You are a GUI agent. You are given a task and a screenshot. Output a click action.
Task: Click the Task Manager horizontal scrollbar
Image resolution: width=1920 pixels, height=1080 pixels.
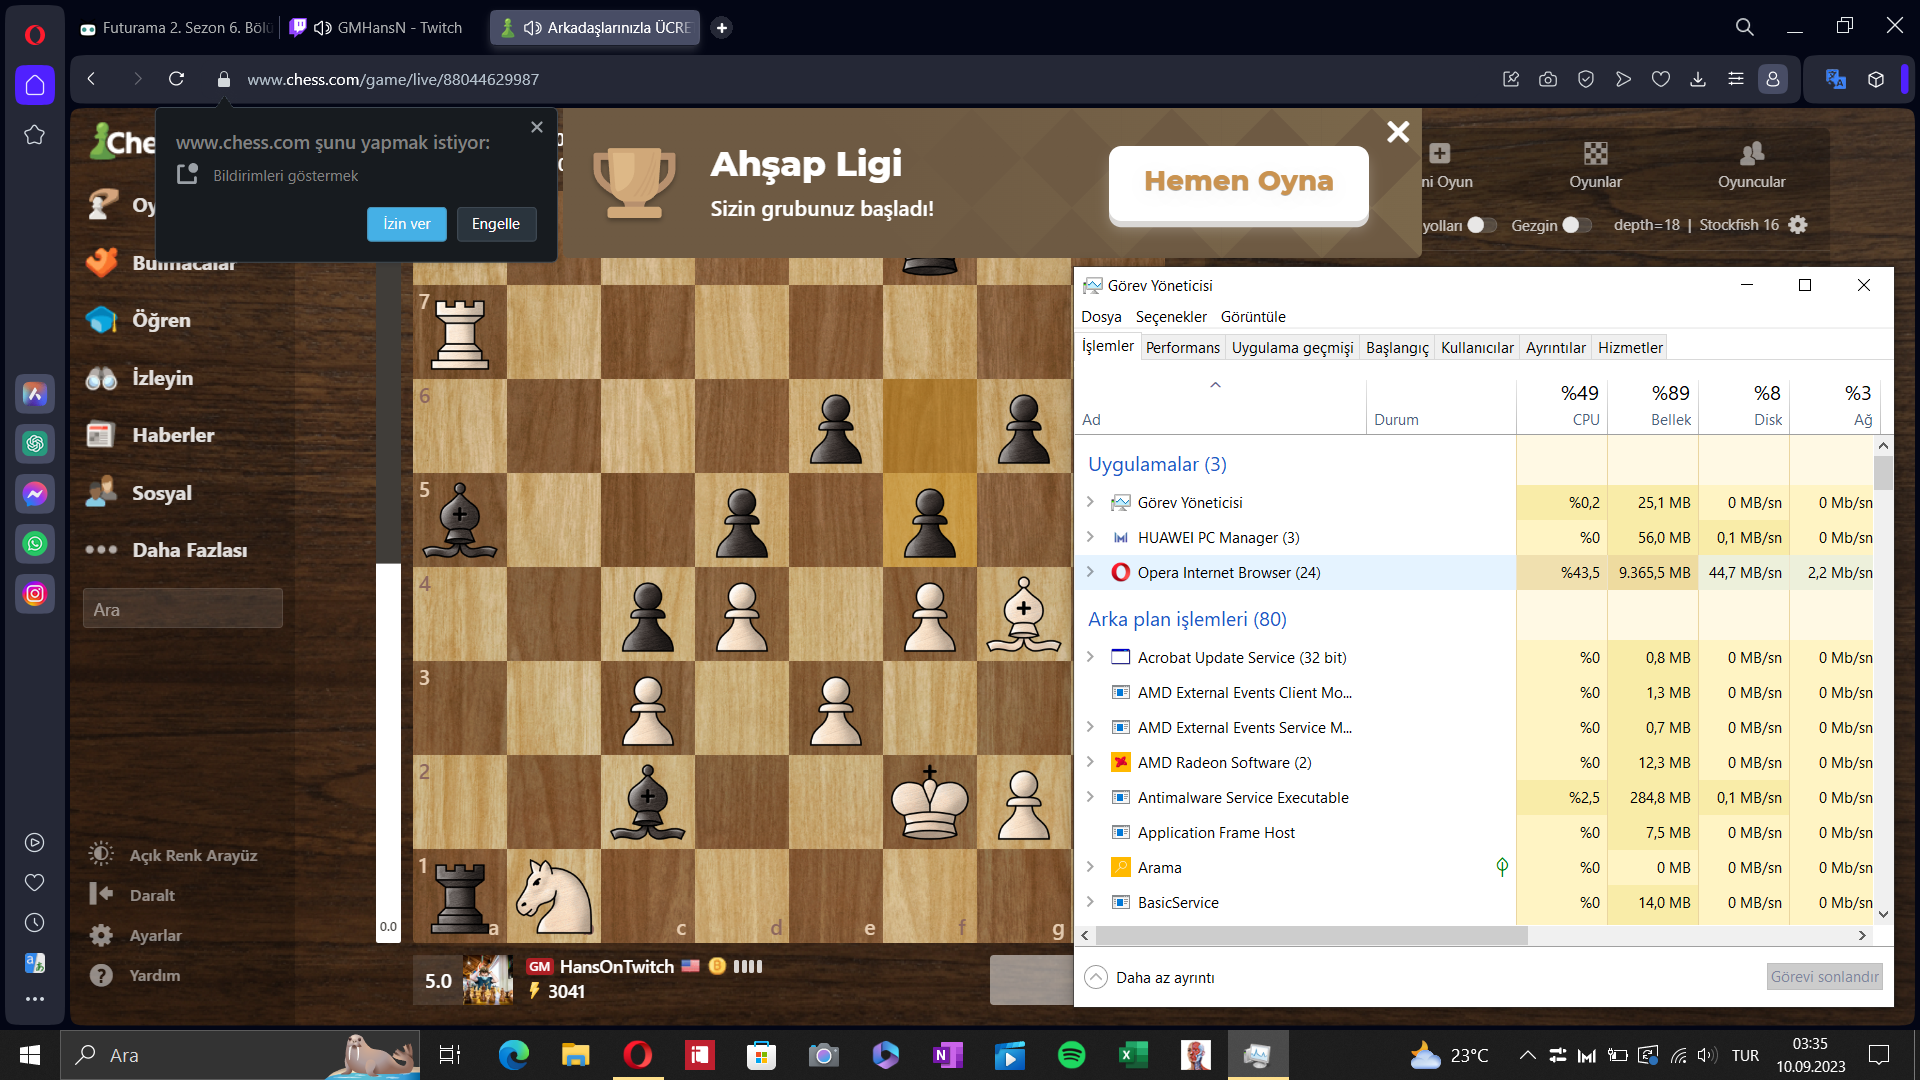1310,935
